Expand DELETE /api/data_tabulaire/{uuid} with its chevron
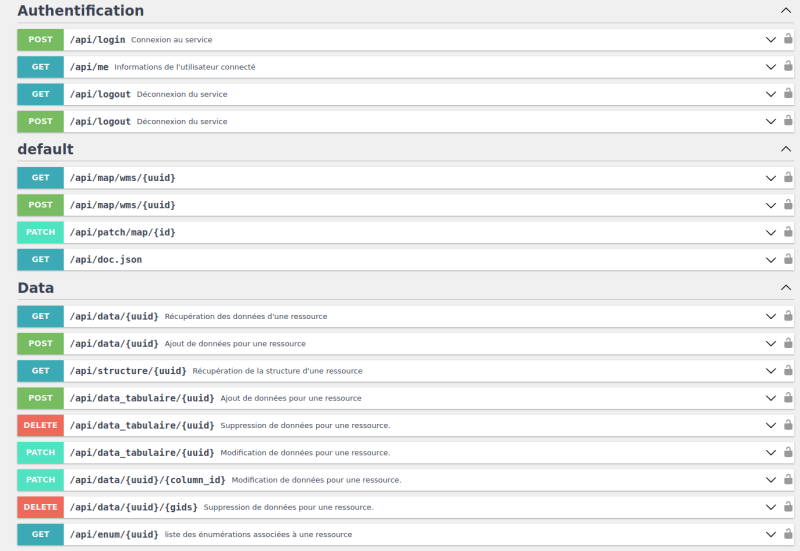800x551 pixels. pos(771,425)
